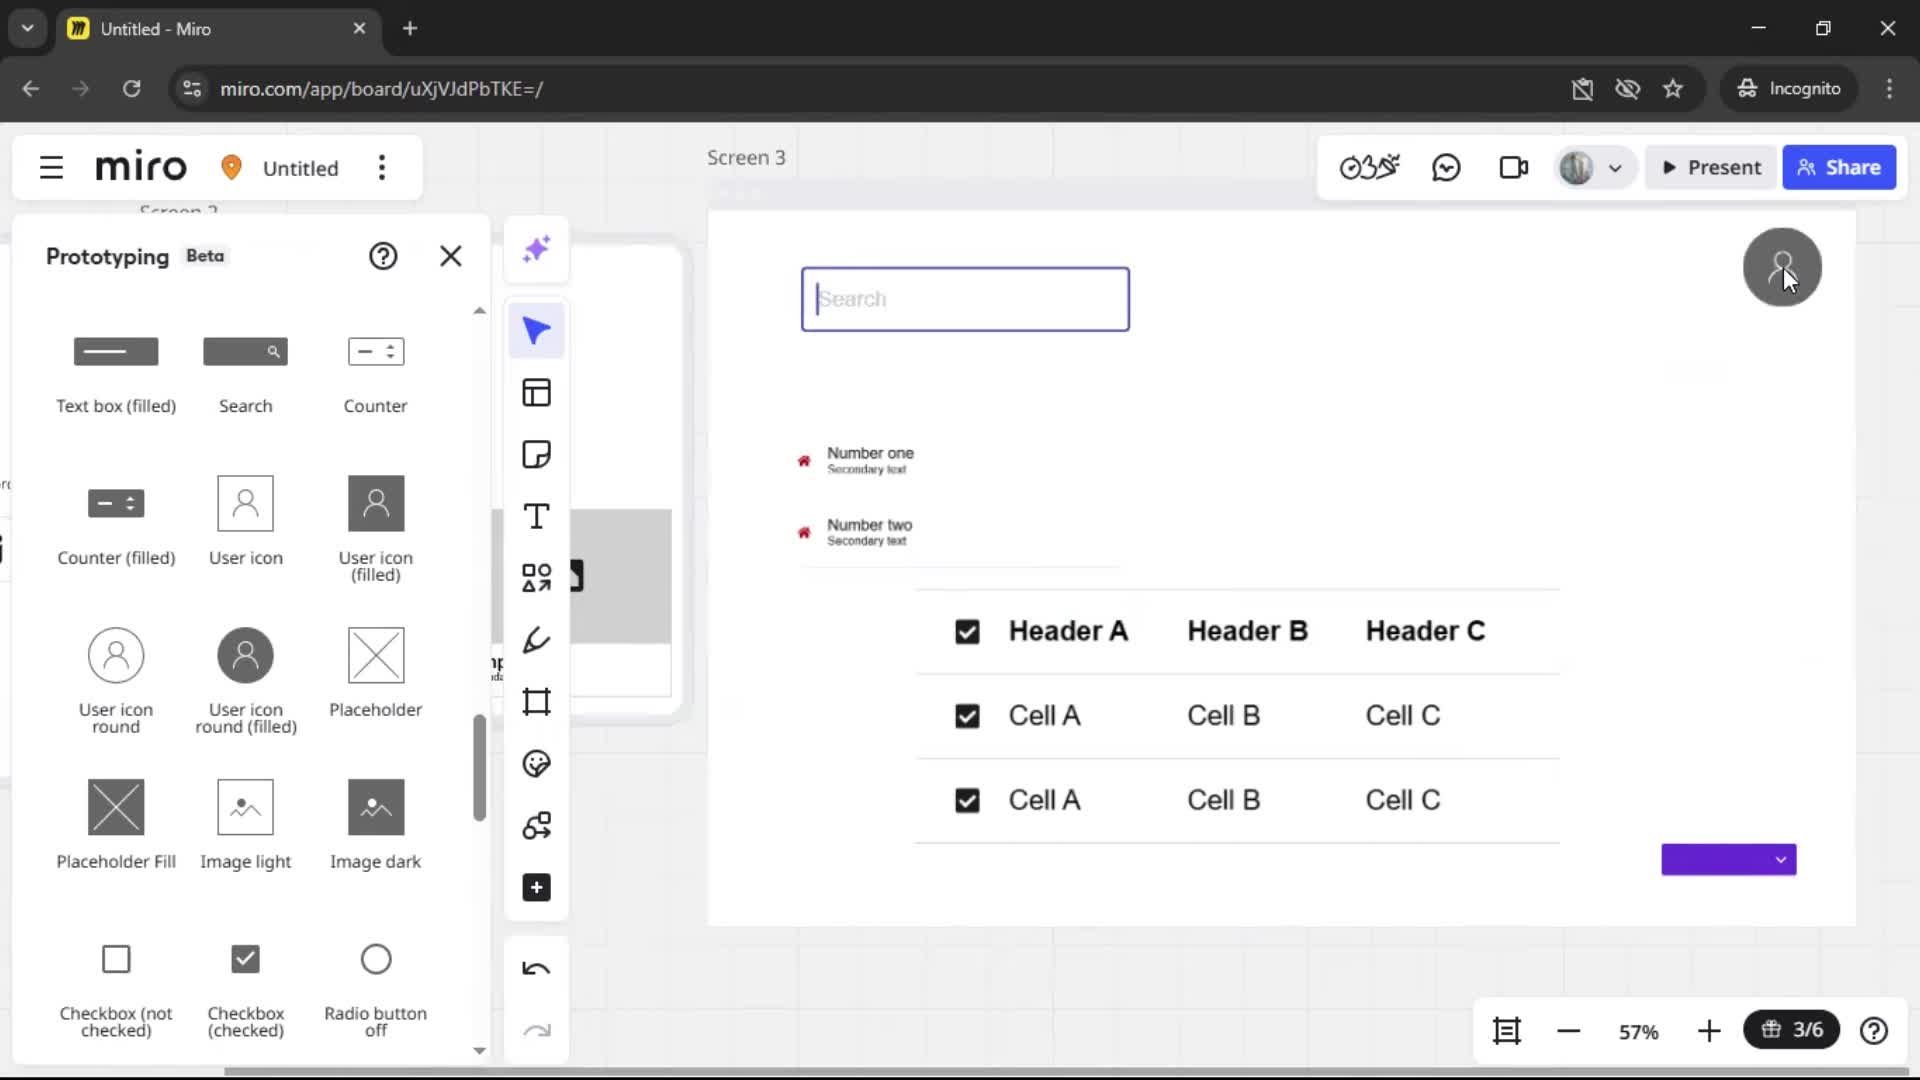
Task: Click panel scrollbar down arrow
Action: click(x=479, y=1051)
